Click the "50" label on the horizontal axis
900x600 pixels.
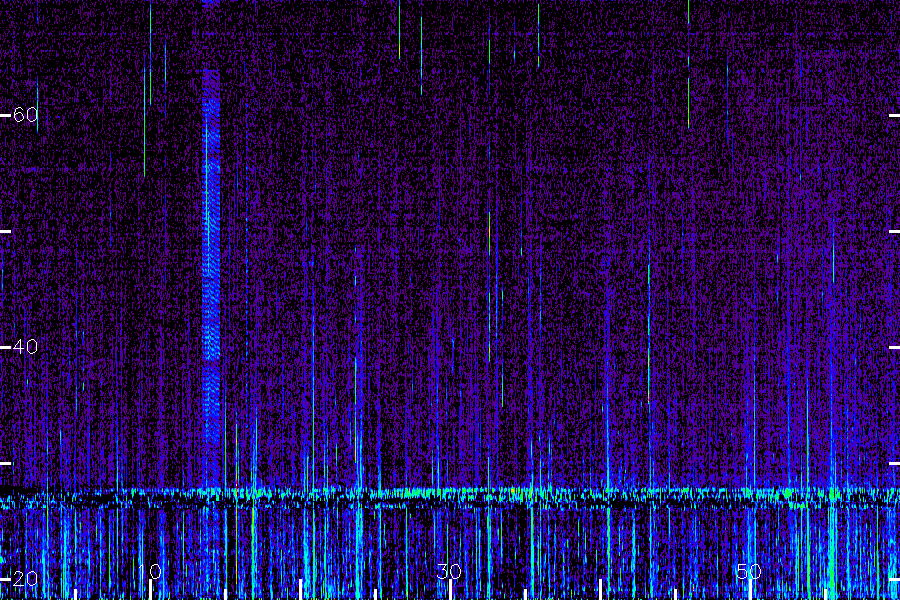749,572
